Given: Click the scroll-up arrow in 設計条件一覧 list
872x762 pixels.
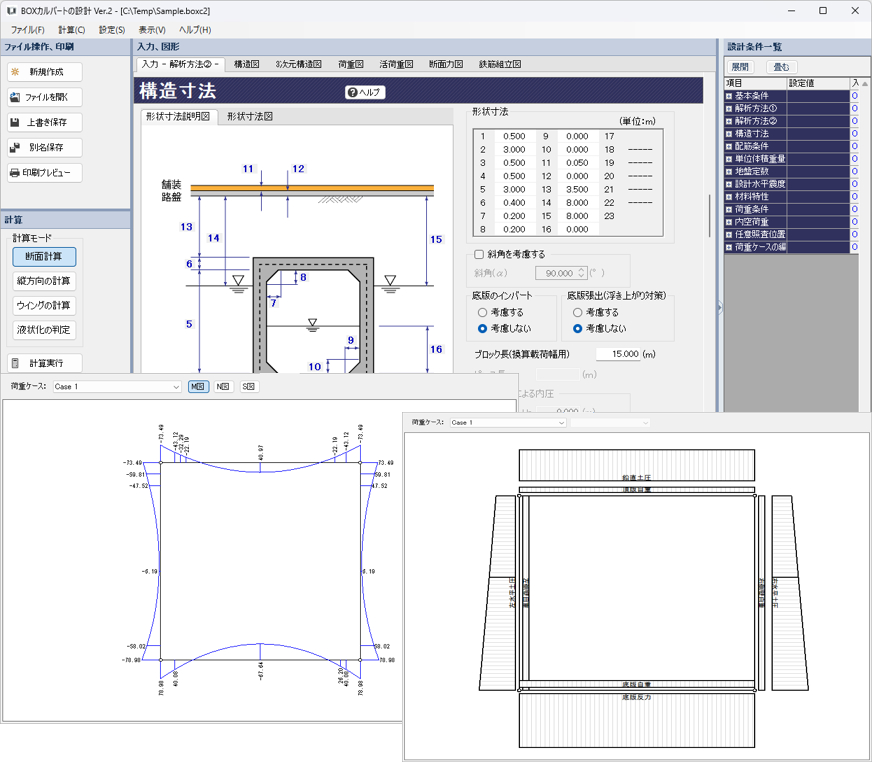Looking at the screenshot, I should coord(864,83).
